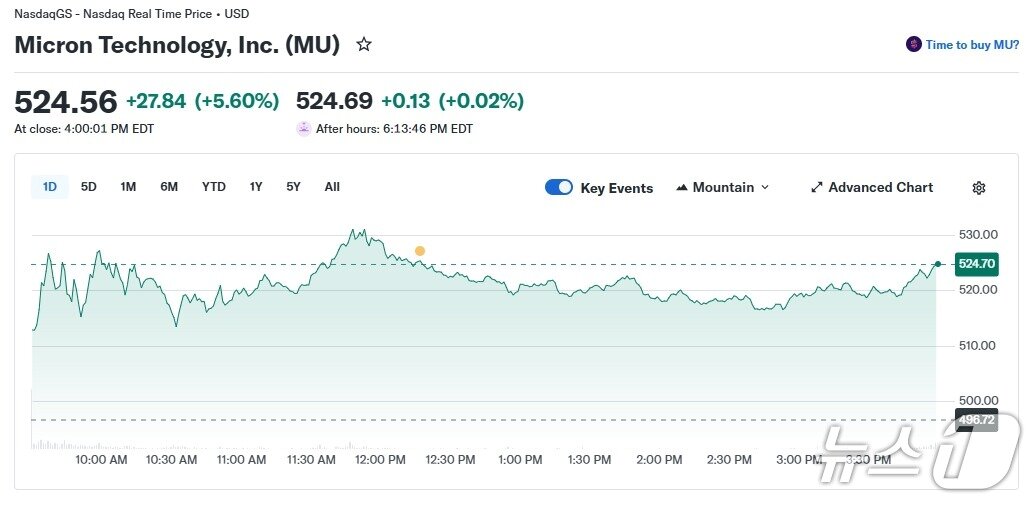The image size is (1036, 505).
Task: Select the 1M chart range
Action: [128, 187]
